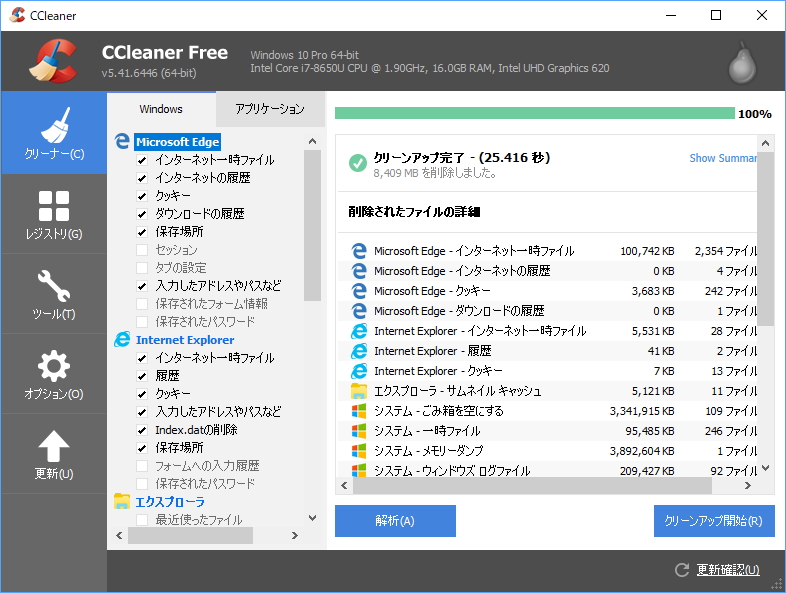Uncheck the Index.datの削除 checkbox
Viewport: 786px width, 593px height.
[x=142, y=430]
